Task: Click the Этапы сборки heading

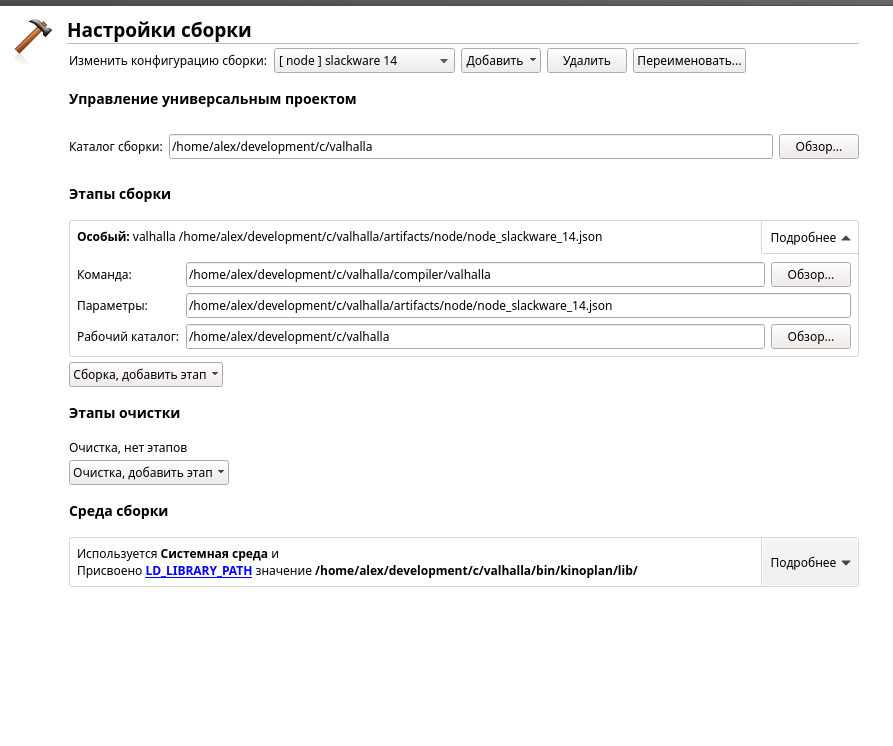Action: pyautogui.click(x=120, y=194)
